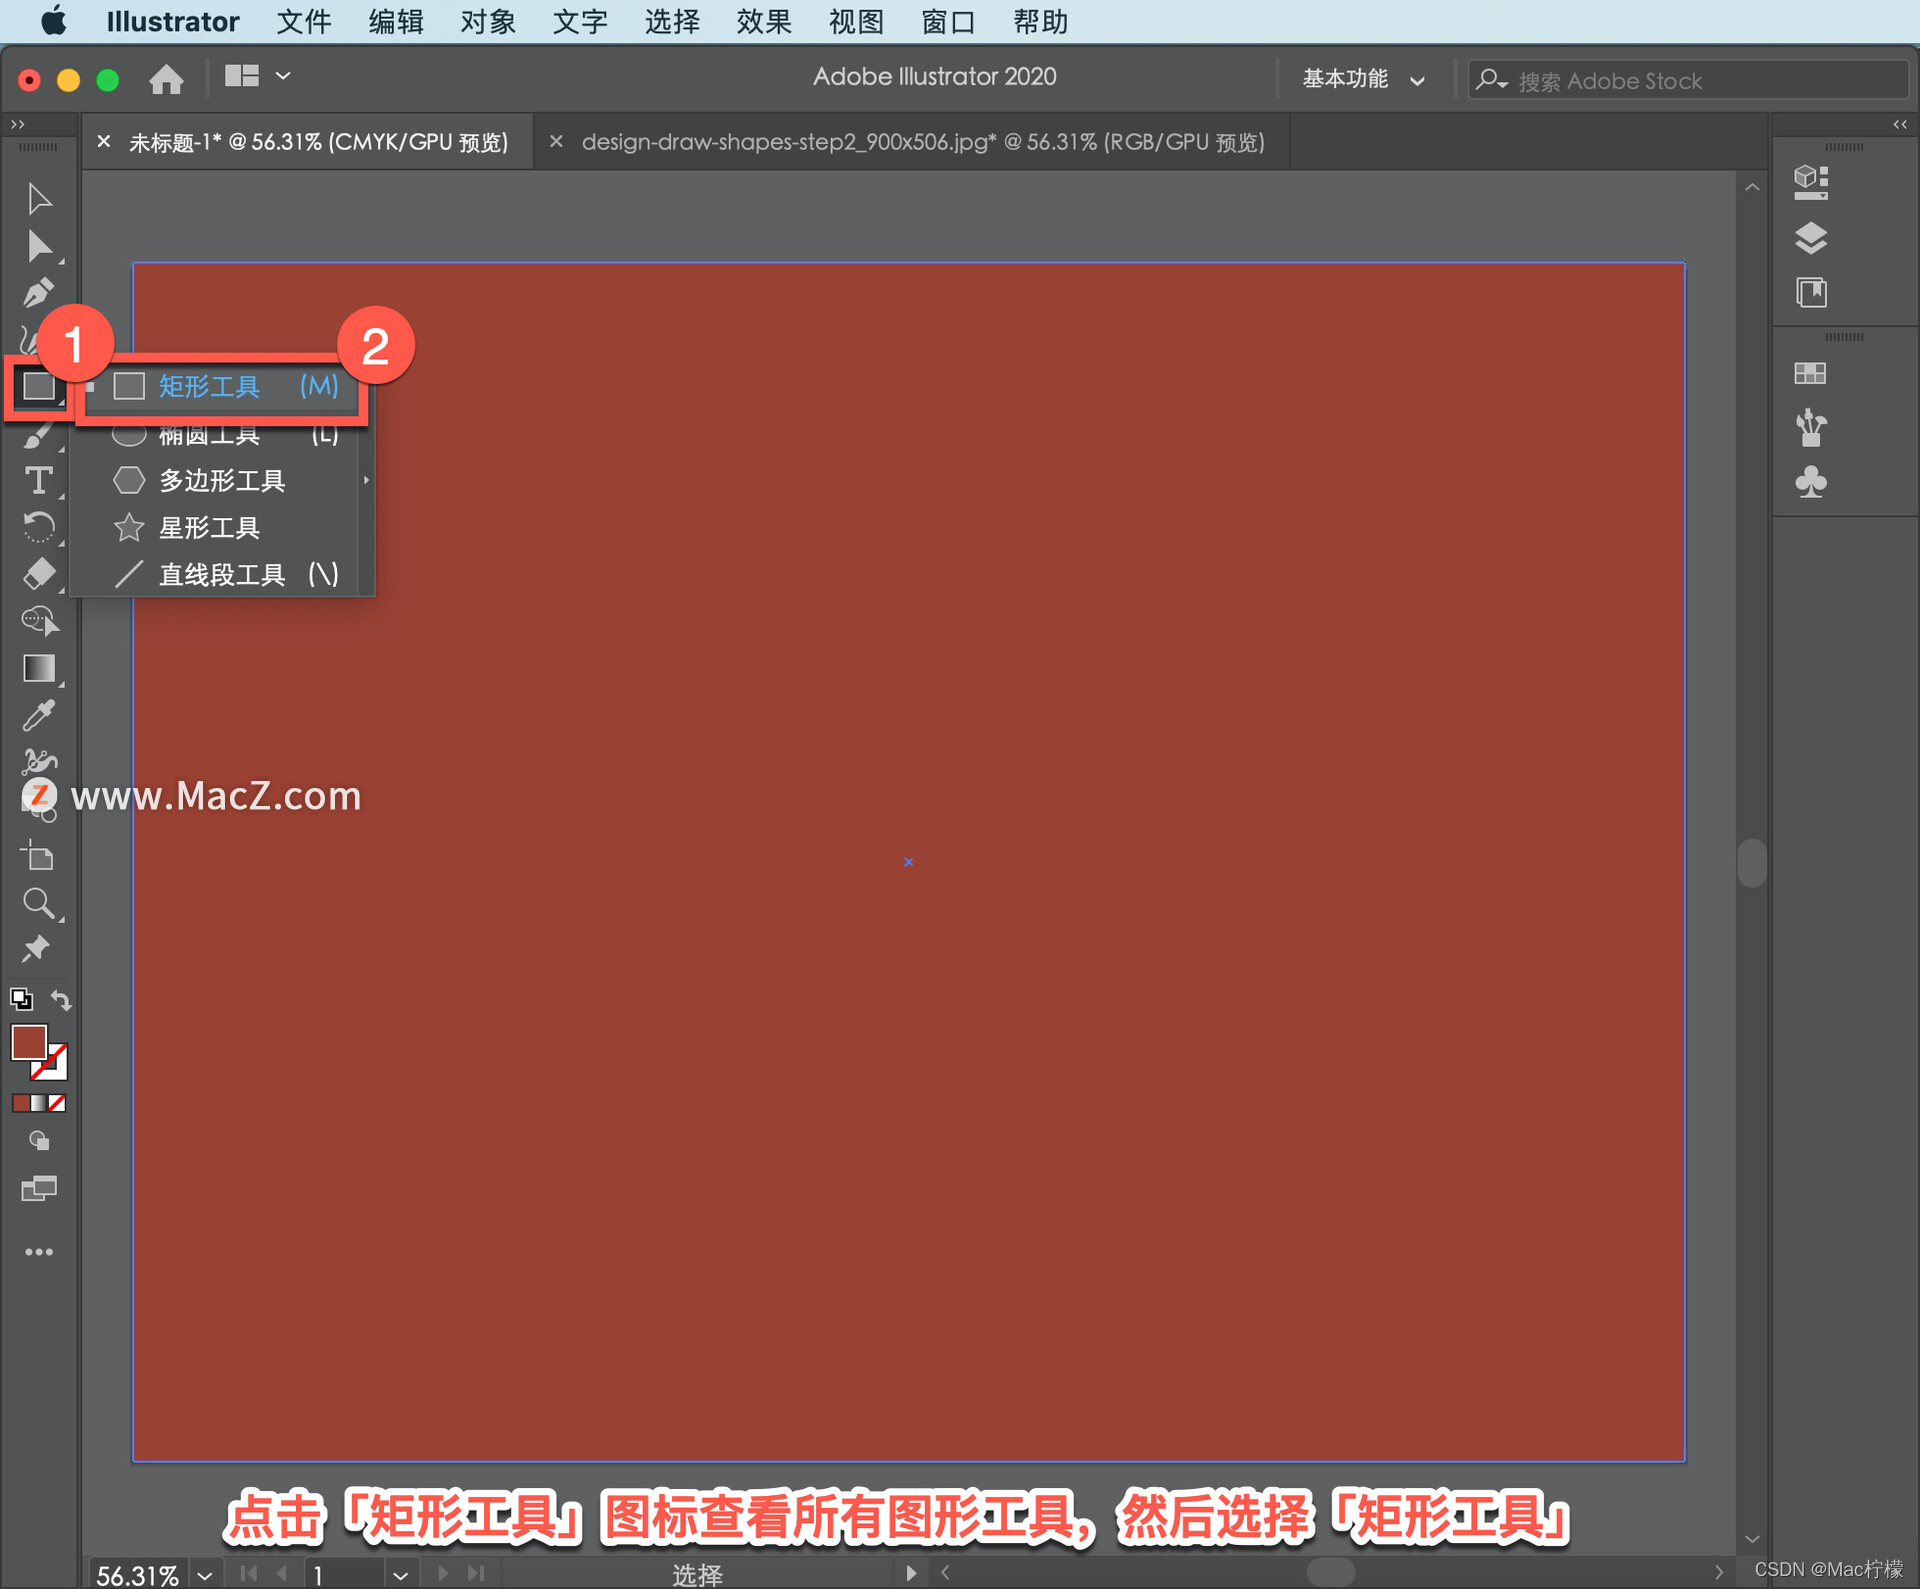Screen dimensions: 1920x1589
Task: Click the 搜索 Adobe Stock search field
Action: click(x=1690, y=80)
